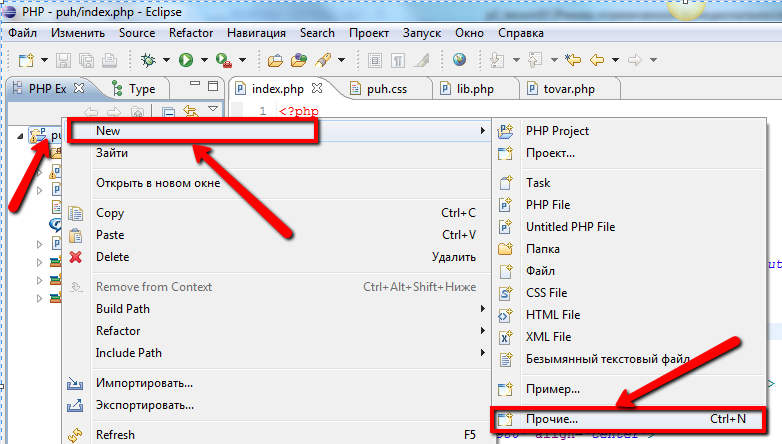
Task: Open the Include Path submenu
Action: (x=277, y=352)
